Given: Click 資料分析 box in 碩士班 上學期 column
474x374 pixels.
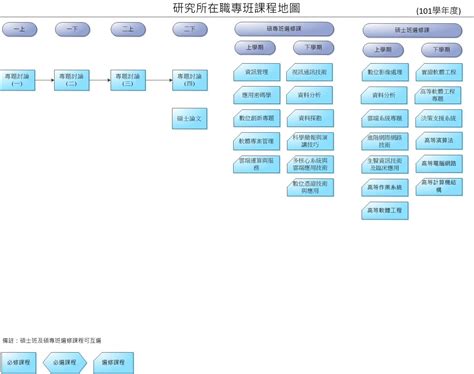Looking at the screenshot, I should (384, 95).
